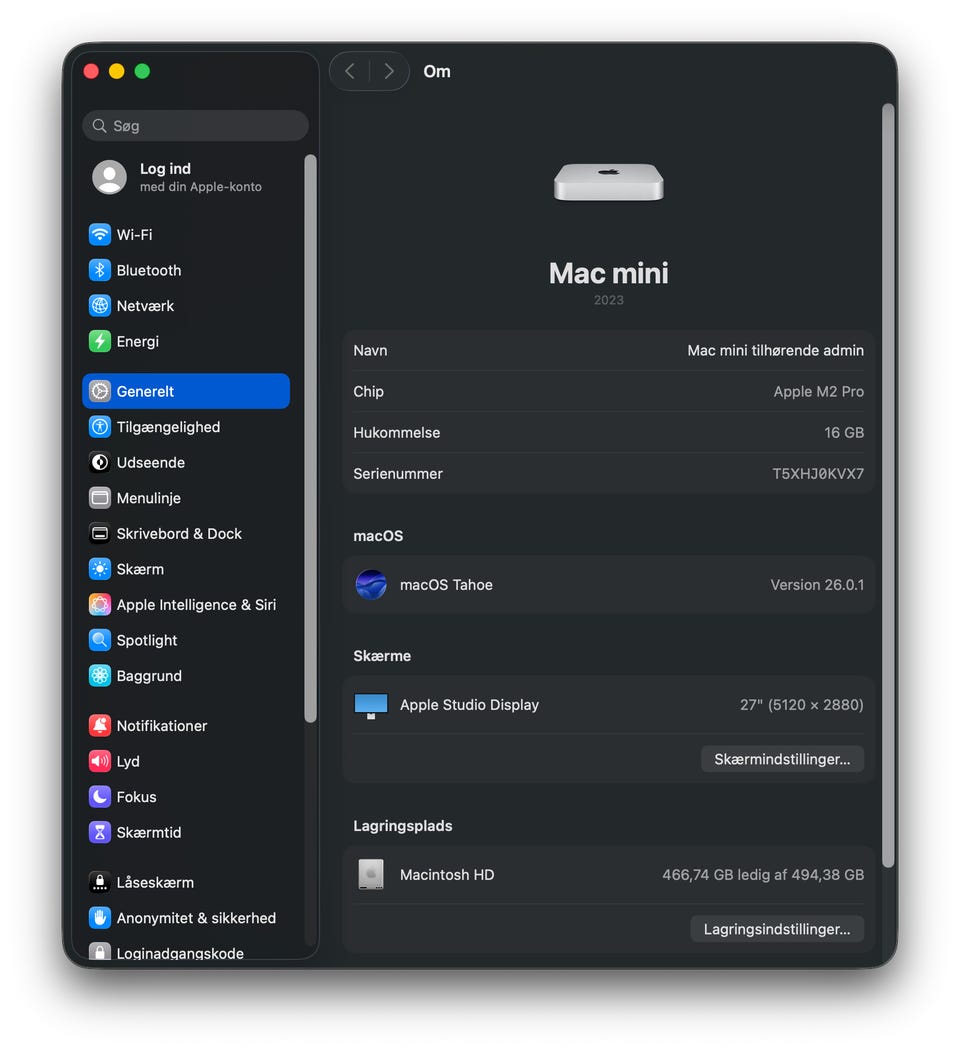Go forward with the right chevron
Viewport: 960px width, 1051px height.
tap(389, 71)
